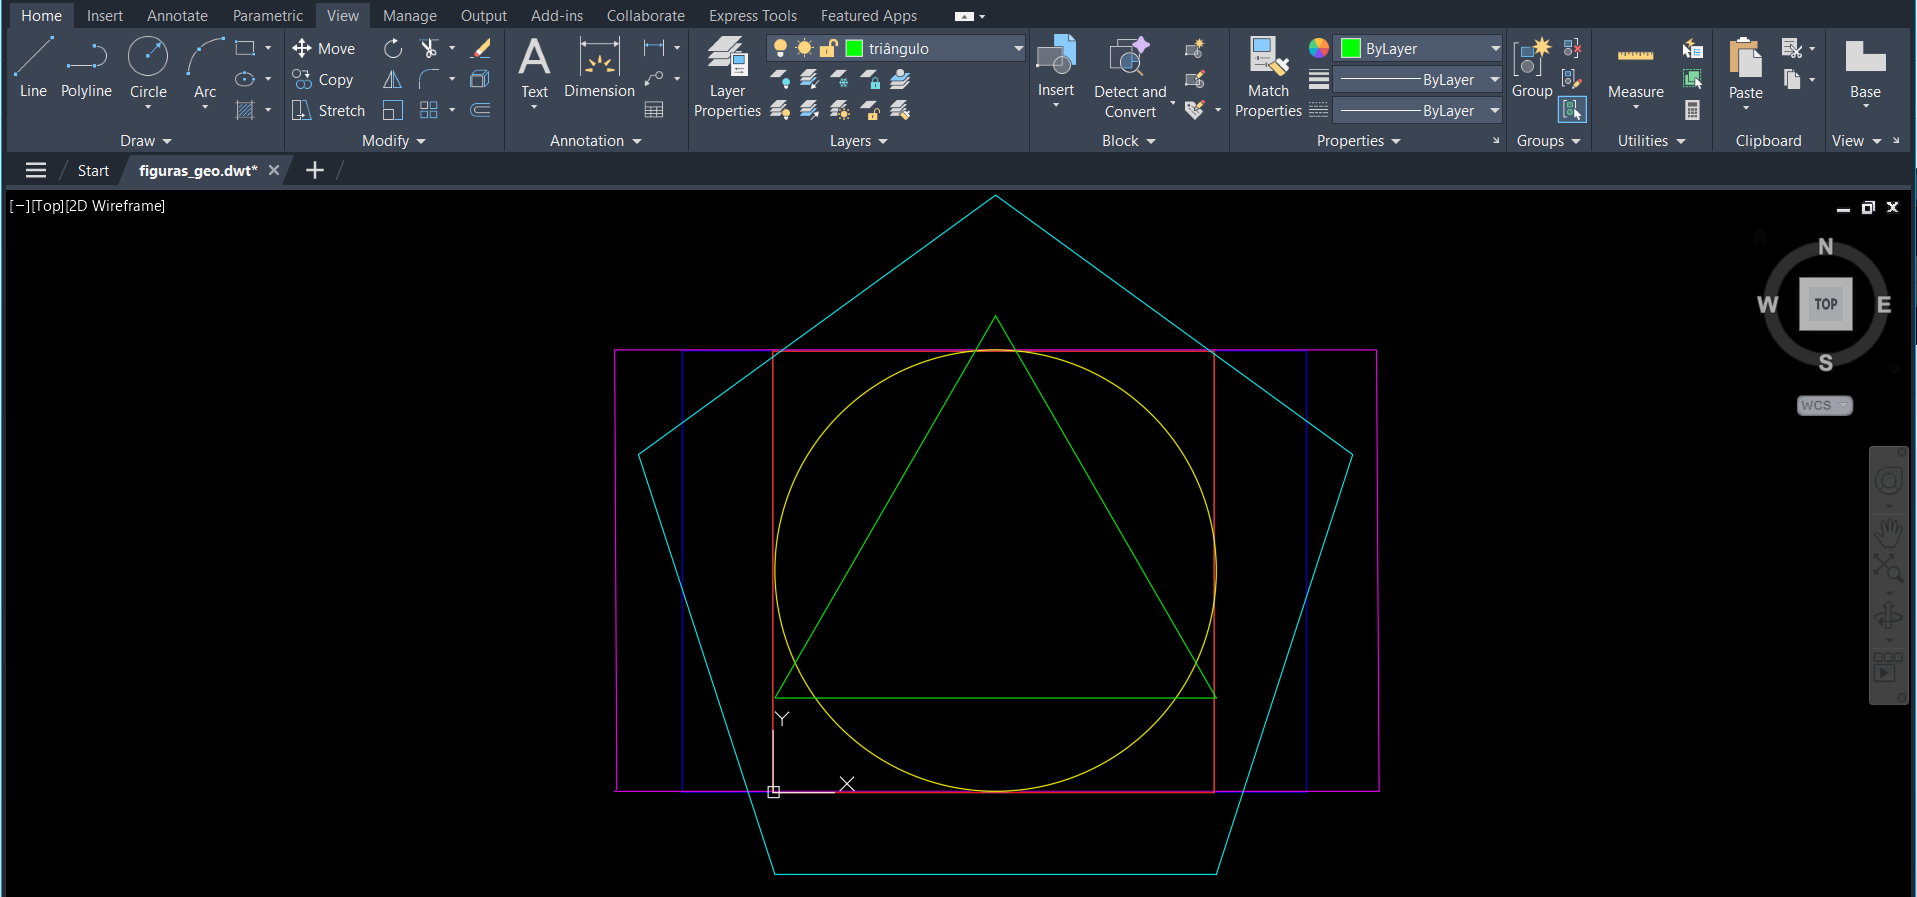Image resolution: width=1917 pixels, height=897 pixels.
Task: Toggle the layer lock padlock
Action: [829, 48]
